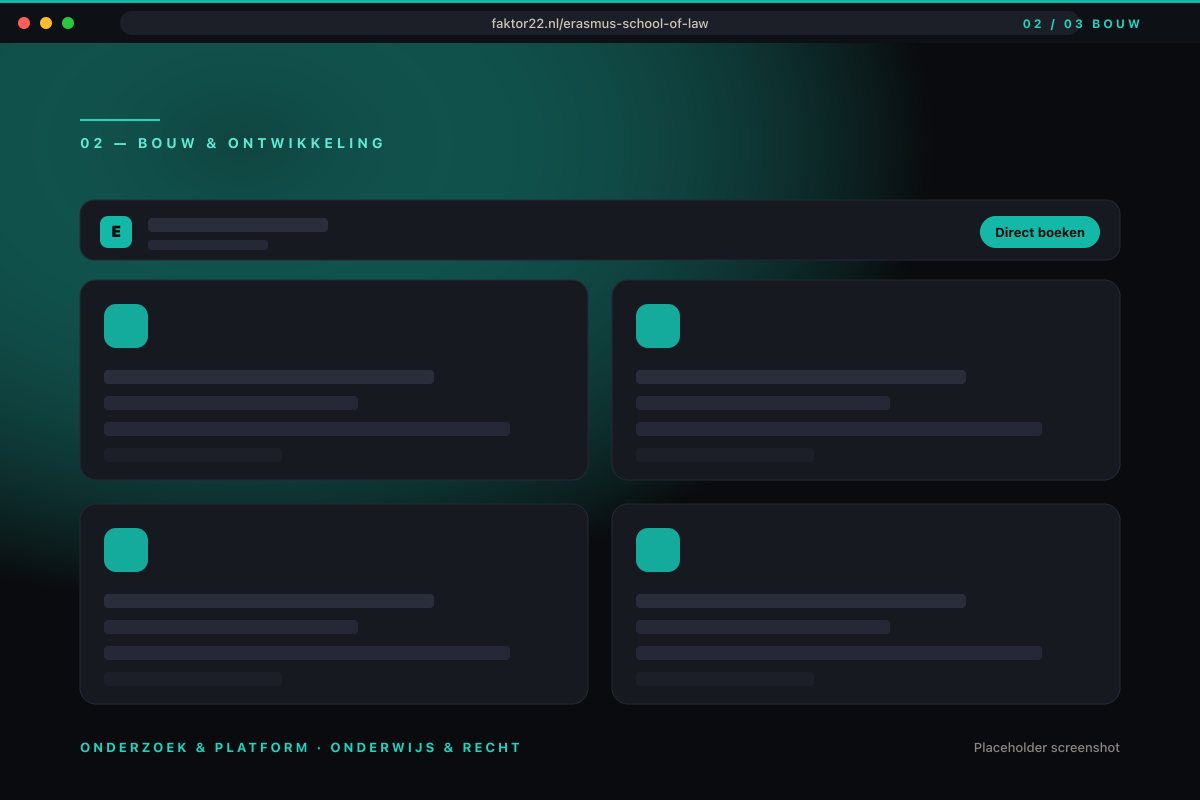Open the top-right content card
The width and height of the screenshot is (1200, 800).
866,380
